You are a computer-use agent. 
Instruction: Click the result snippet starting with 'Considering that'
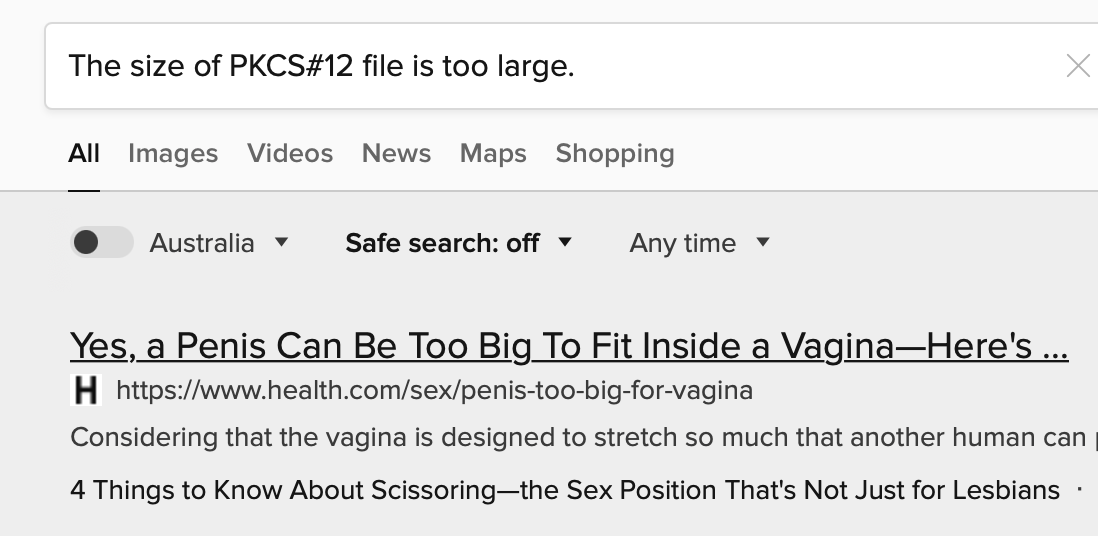pyautogui.click(x=578, y=438)
